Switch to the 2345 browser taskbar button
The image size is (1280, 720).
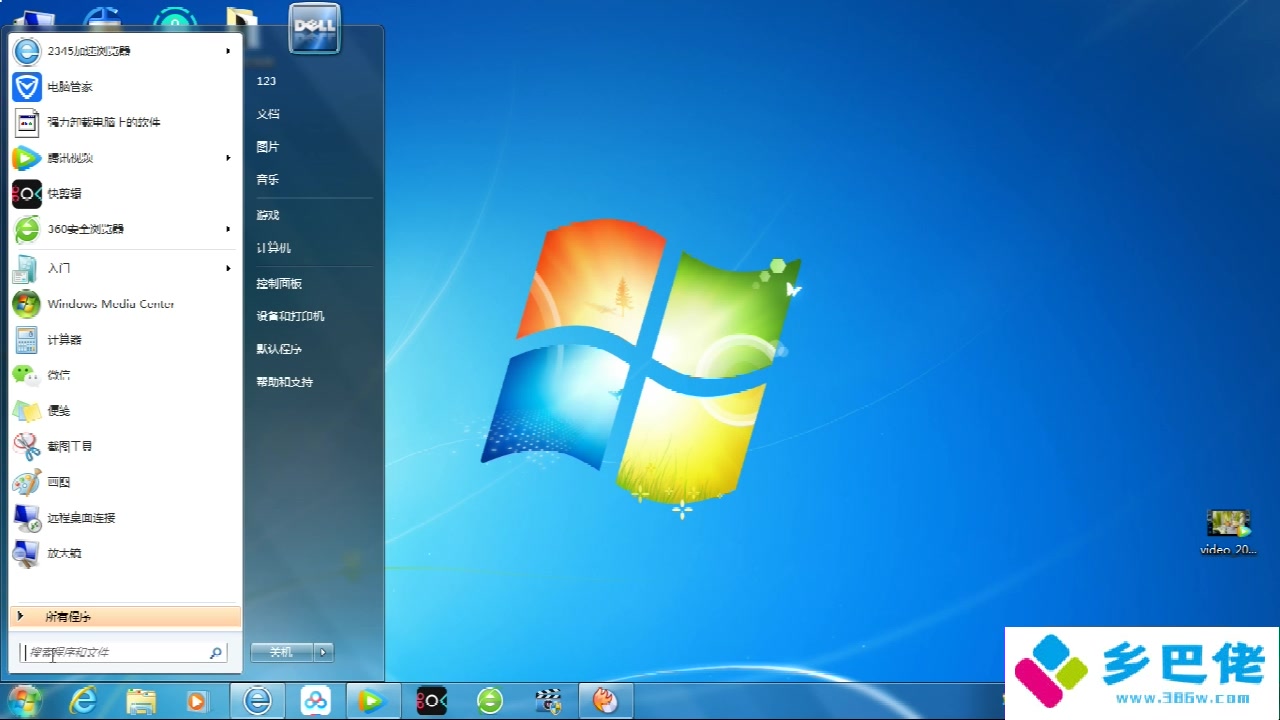[258, 702]
